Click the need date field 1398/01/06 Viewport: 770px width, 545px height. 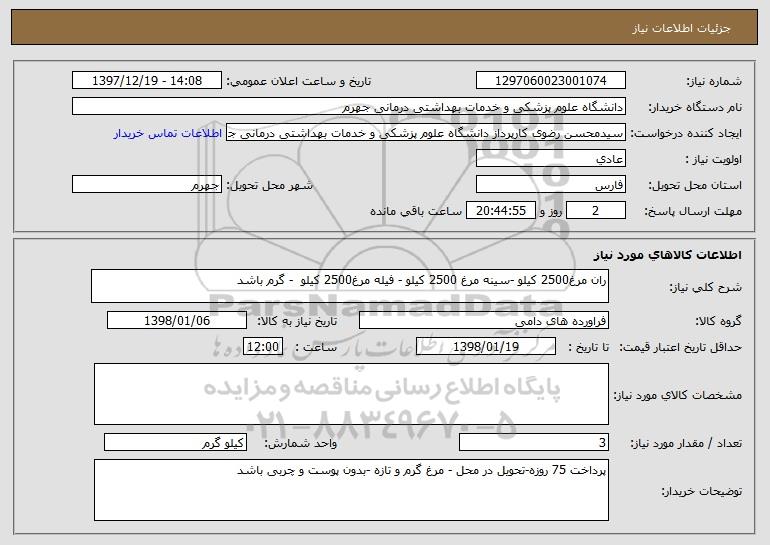pos(177,321)
